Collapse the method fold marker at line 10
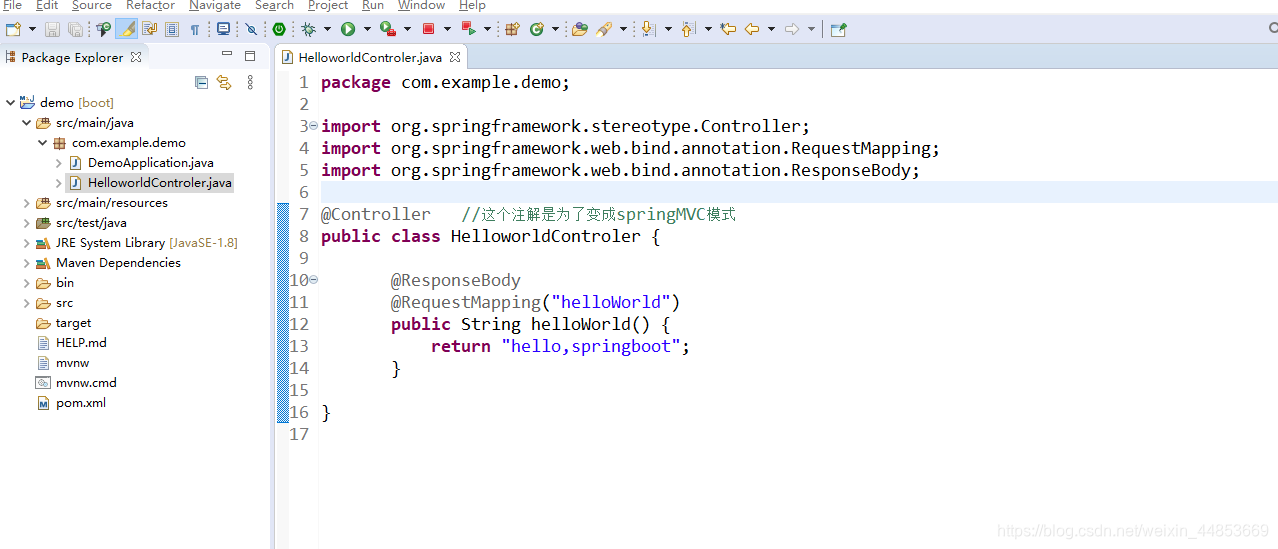The image size is (1278, 549). point(313,280)
